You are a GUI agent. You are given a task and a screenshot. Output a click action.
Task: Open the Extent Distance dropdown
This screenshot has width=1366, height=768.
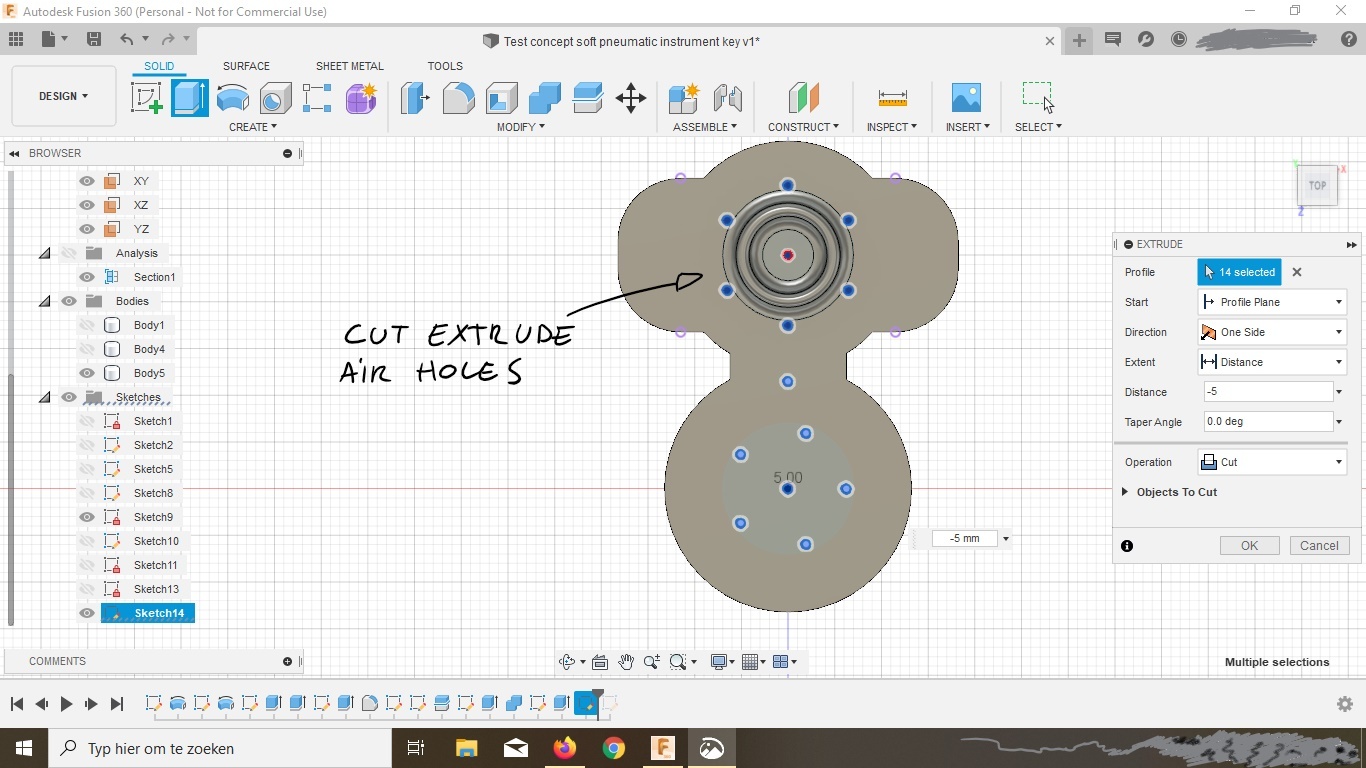click(x=1272, y=362)
